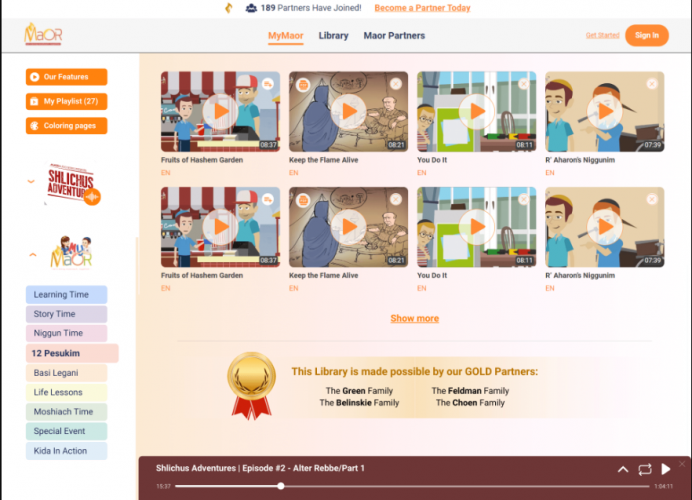Image resolution: width=692 pixels, height=500 pixels.
Task: Select the Niggun Time category
Action: pos(67,333)
